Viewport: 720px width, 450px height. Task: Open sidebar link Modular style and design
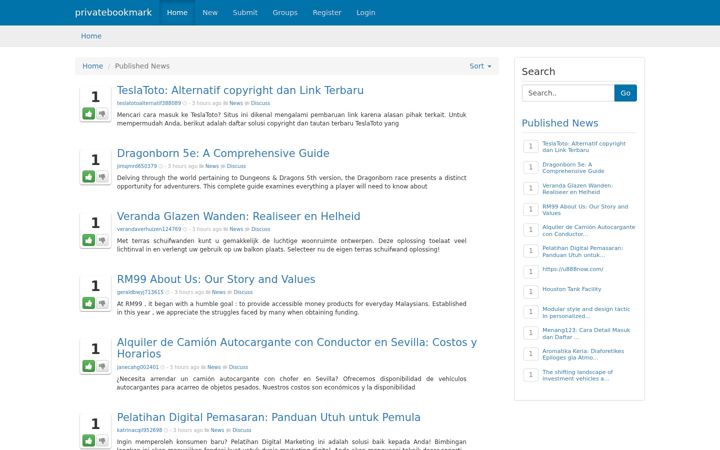tap(586, 313)
